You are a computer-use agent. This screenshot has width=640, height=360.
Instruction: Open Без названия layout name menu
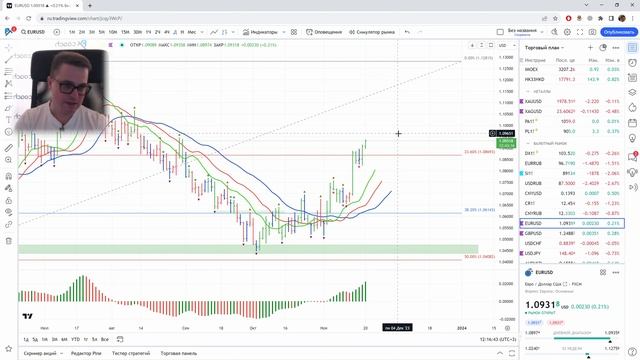522,32
